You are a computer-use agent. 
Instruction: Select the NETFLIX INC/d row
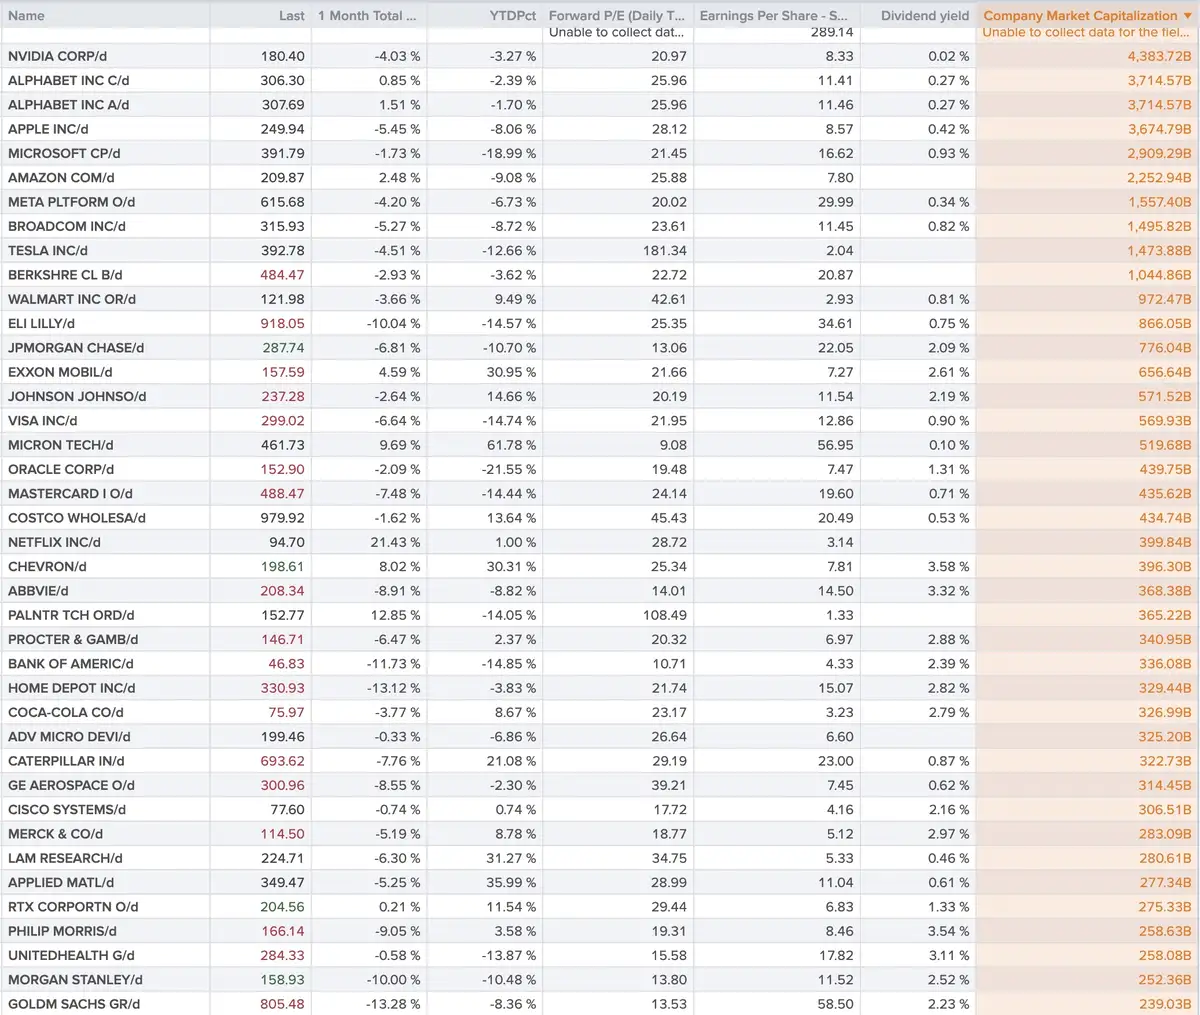pos(600,542)
